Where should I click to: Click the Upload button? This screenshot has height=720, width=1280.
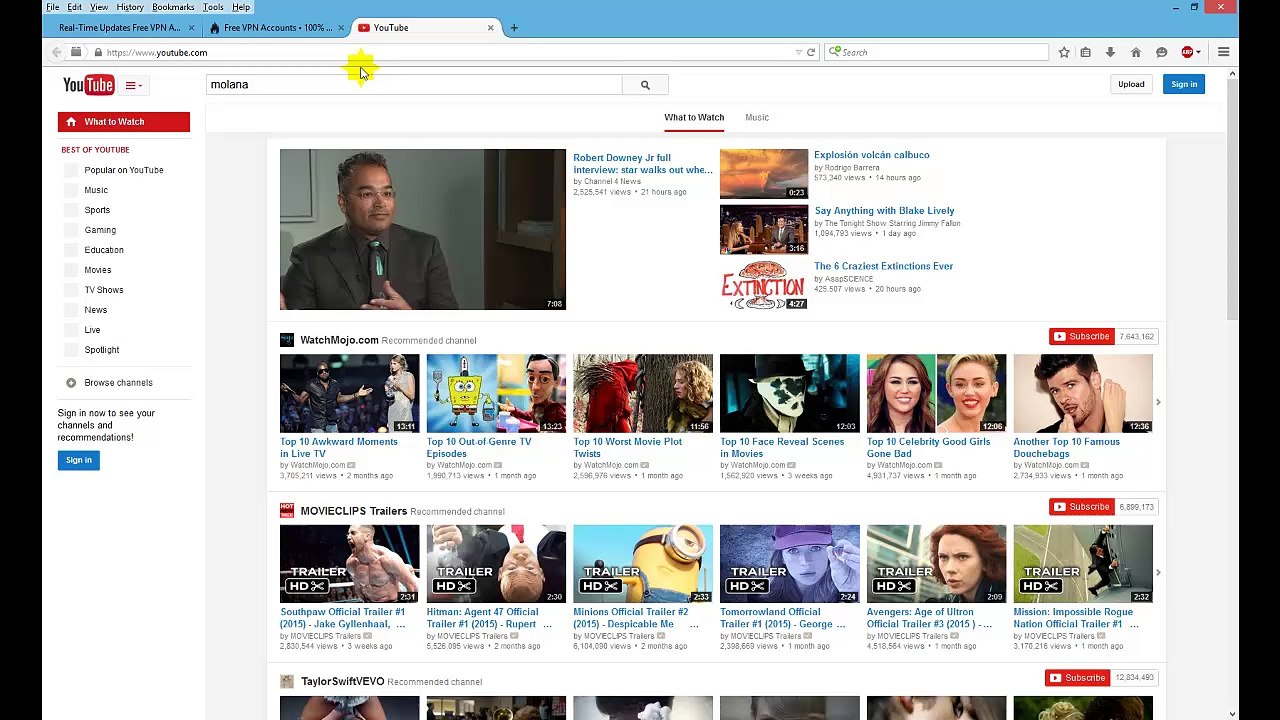coord(1131,84)
